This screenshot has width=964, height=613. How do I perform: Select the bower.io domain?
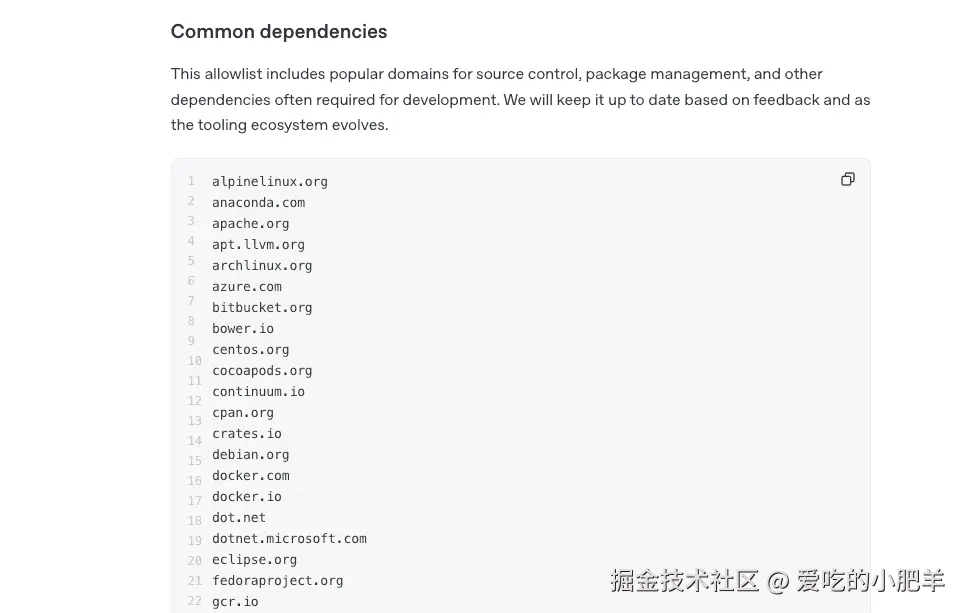242,328
